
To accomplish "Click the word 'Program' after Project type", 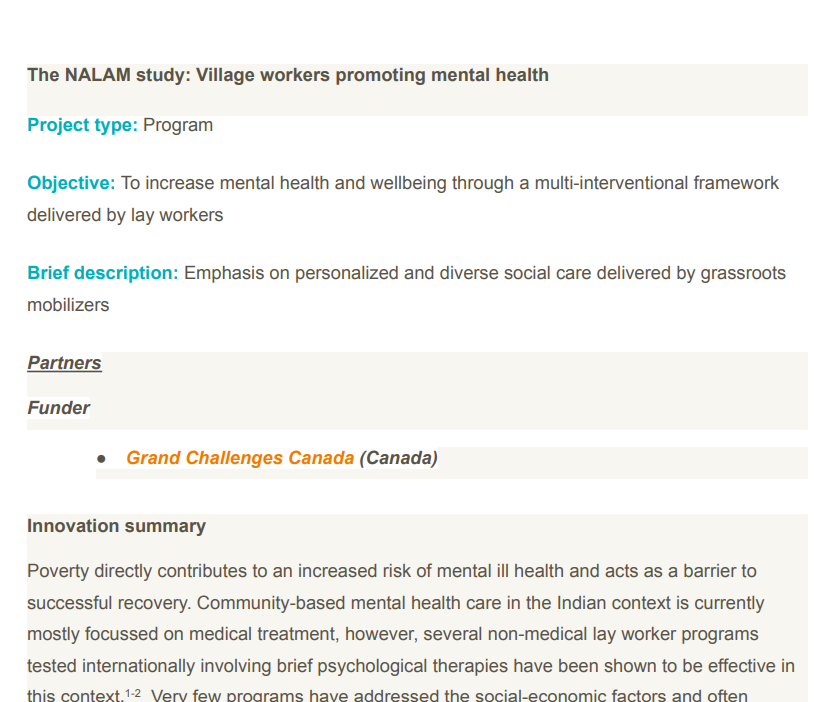I will 178,125.
